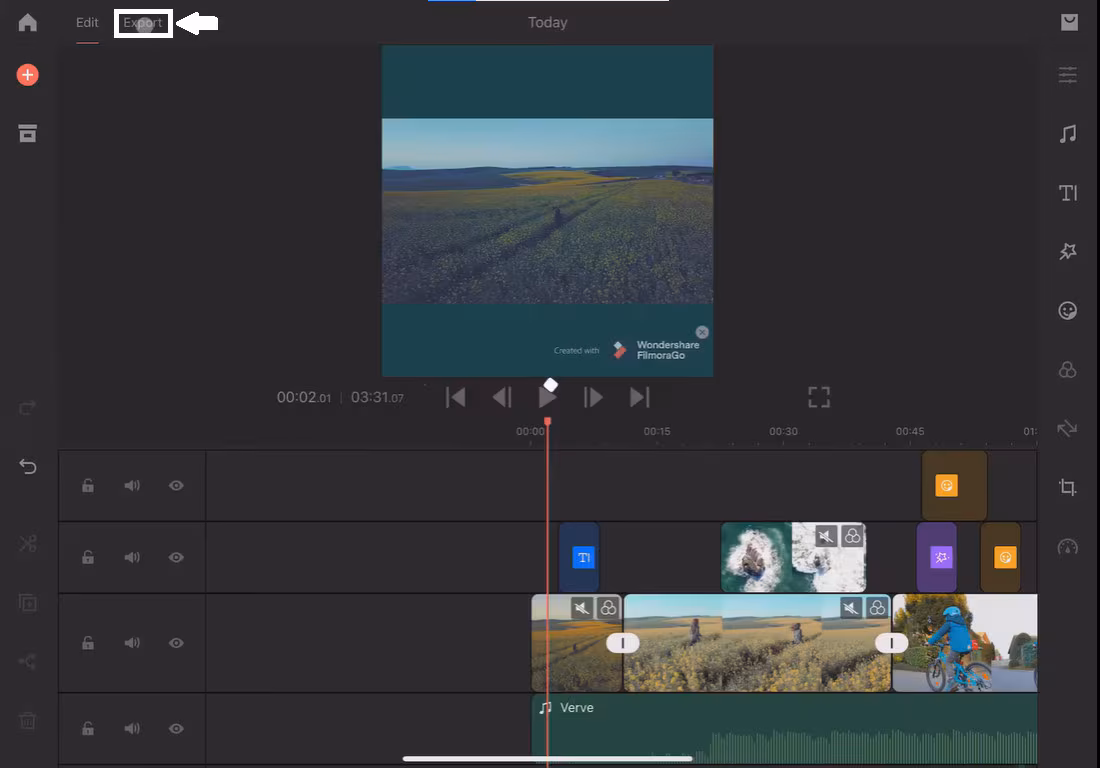Click mute icon on second field clip
Image resolution: width=1100 pixels, height=768 pixels.
click(851, 608)
